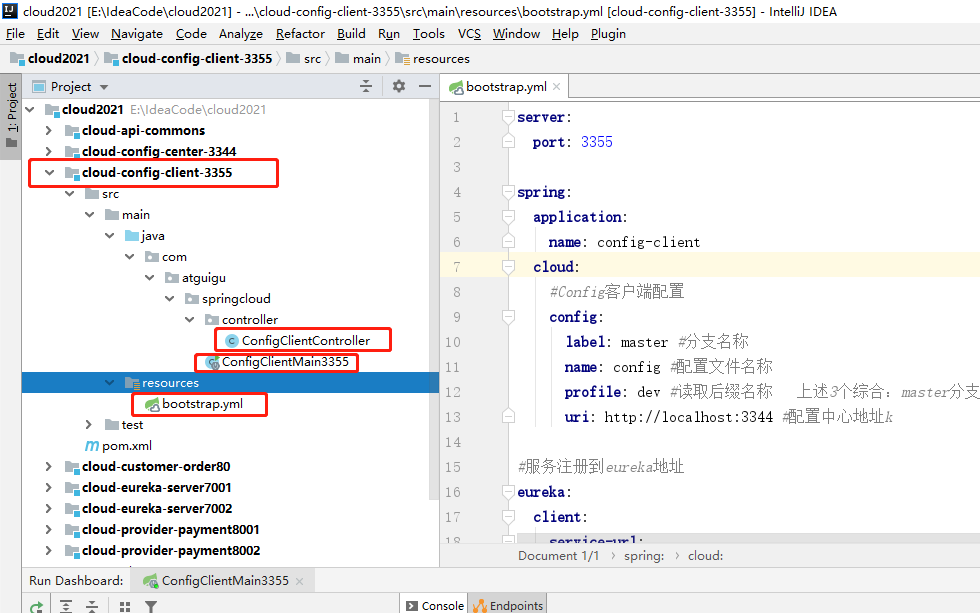The height and width of the screenshot is (613, 980).
Task: Expand the test folder node
Action: [x=89, y=425]
